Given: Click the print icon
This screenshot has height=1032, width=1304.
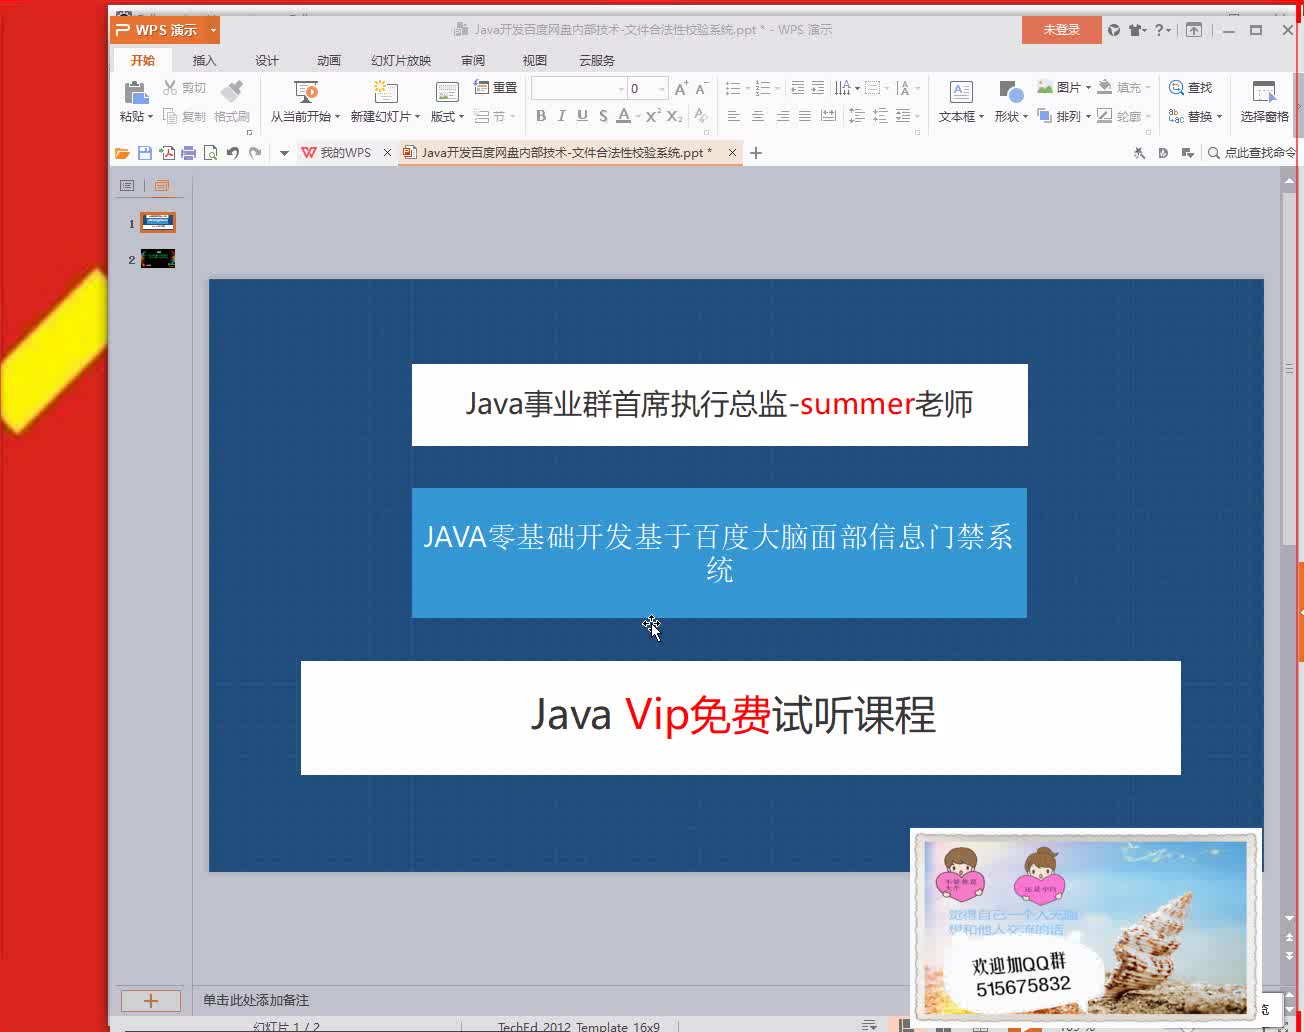Looking at the screenshot, I should click(188, 153).
